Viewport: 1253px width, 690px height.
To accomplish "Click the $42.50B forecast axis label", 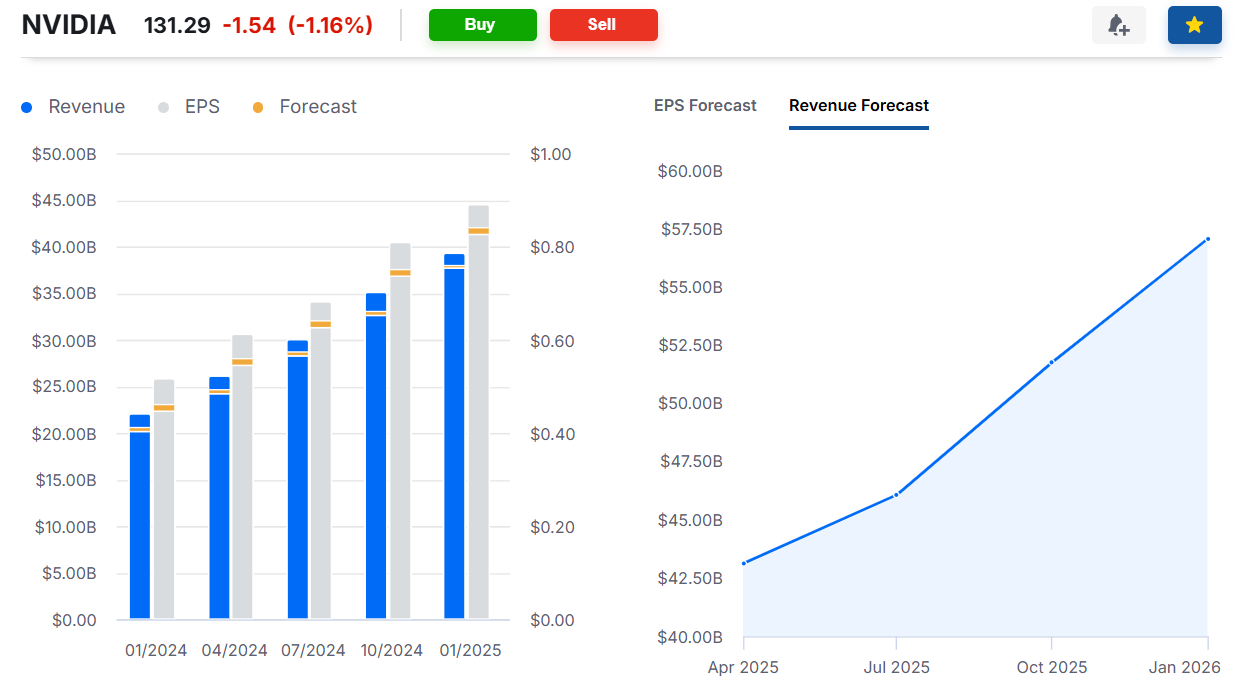I will (x=692, y=578).
